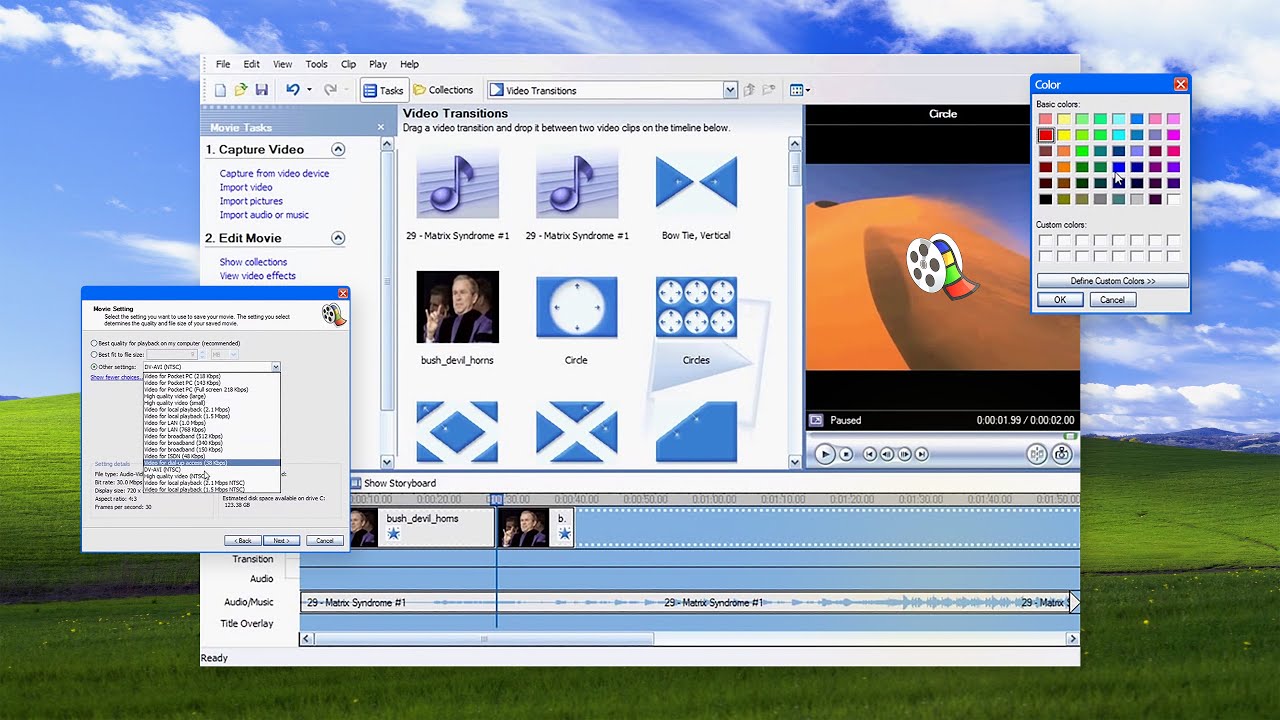Pick the black basic color swatch
This screenshot has width=1280, height=720.
coord(1045,199)
